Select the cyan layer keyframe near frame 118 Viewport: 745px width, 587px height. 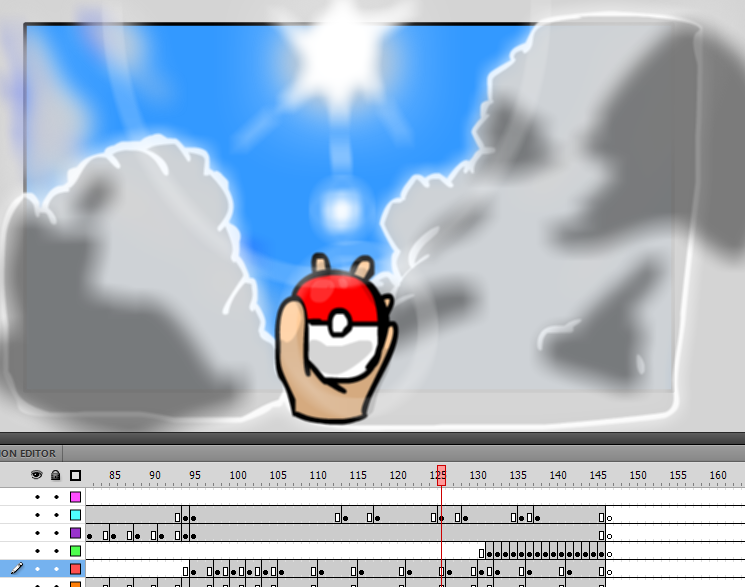[x=377, y=518]
